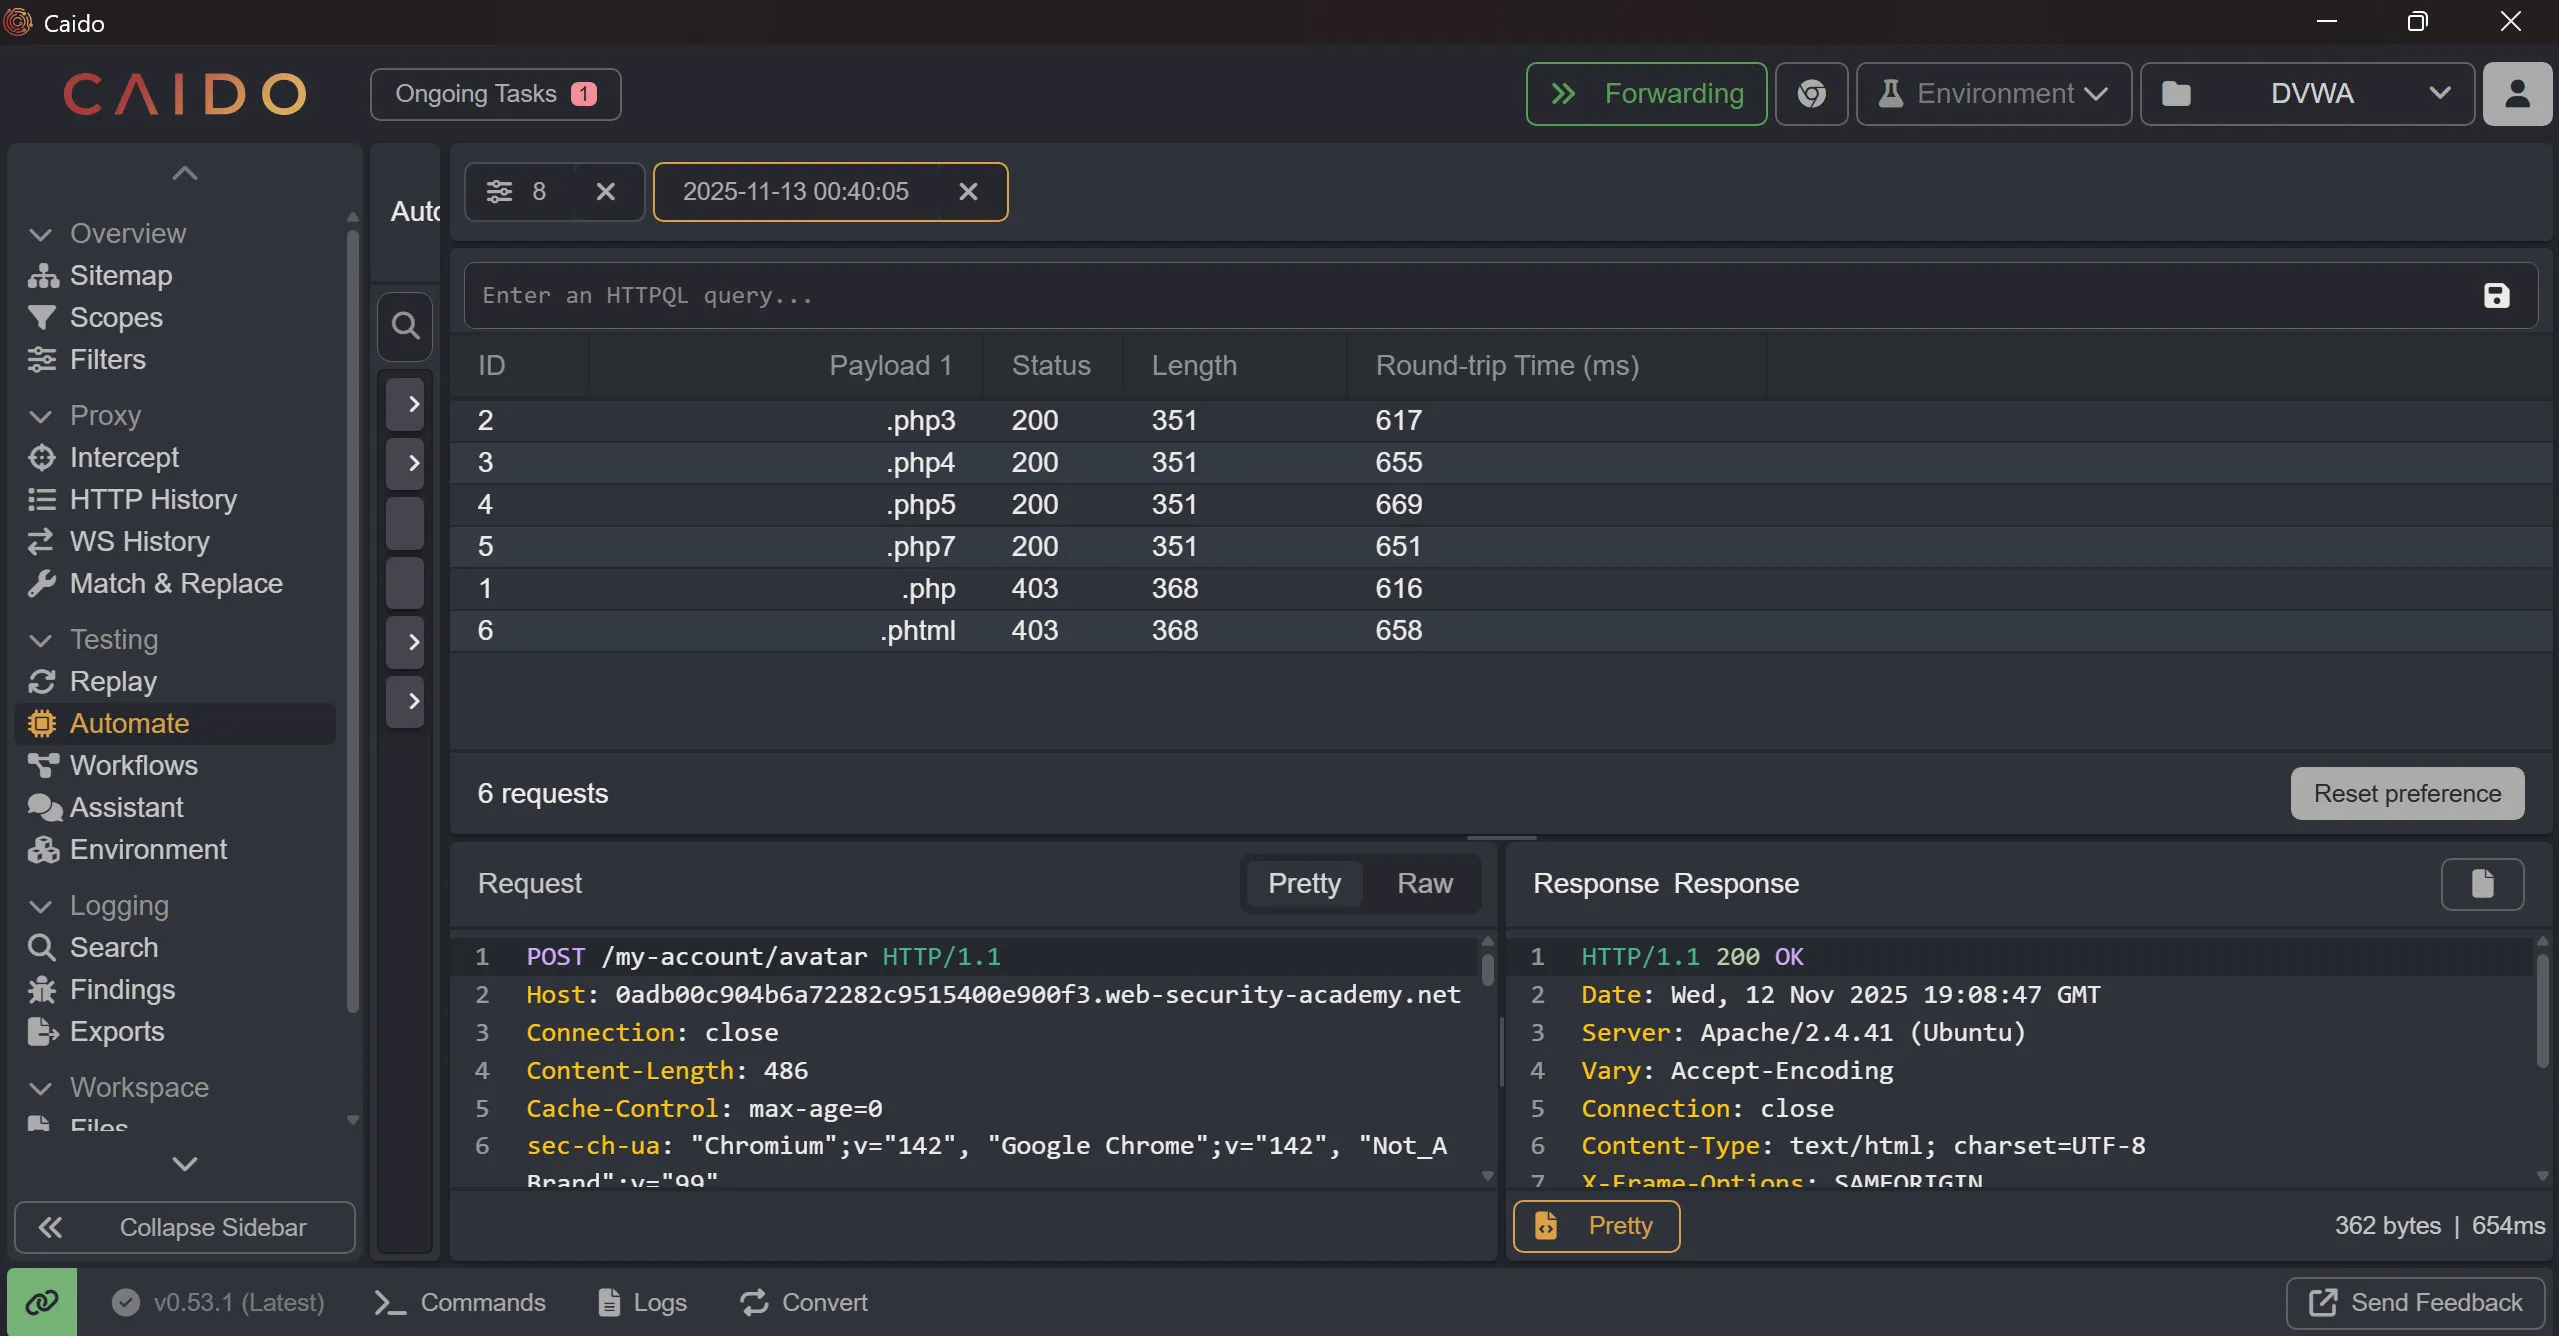Click the Chrome browser icon button
Viewport: 2559px width, 1336px height.
1811,94
